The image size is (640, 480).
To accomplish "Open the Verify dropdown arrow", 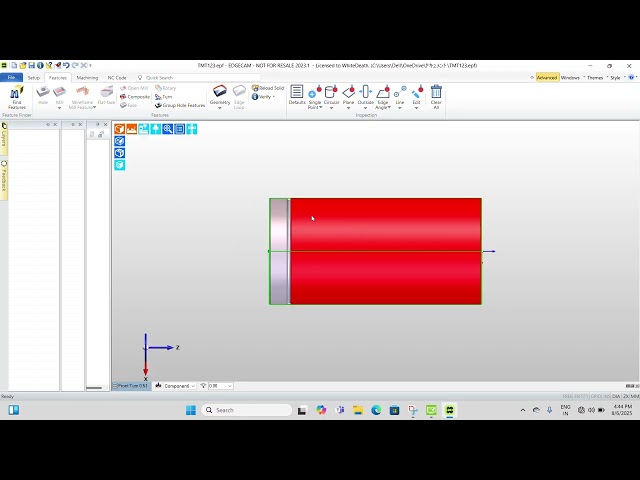I will 273,97.
